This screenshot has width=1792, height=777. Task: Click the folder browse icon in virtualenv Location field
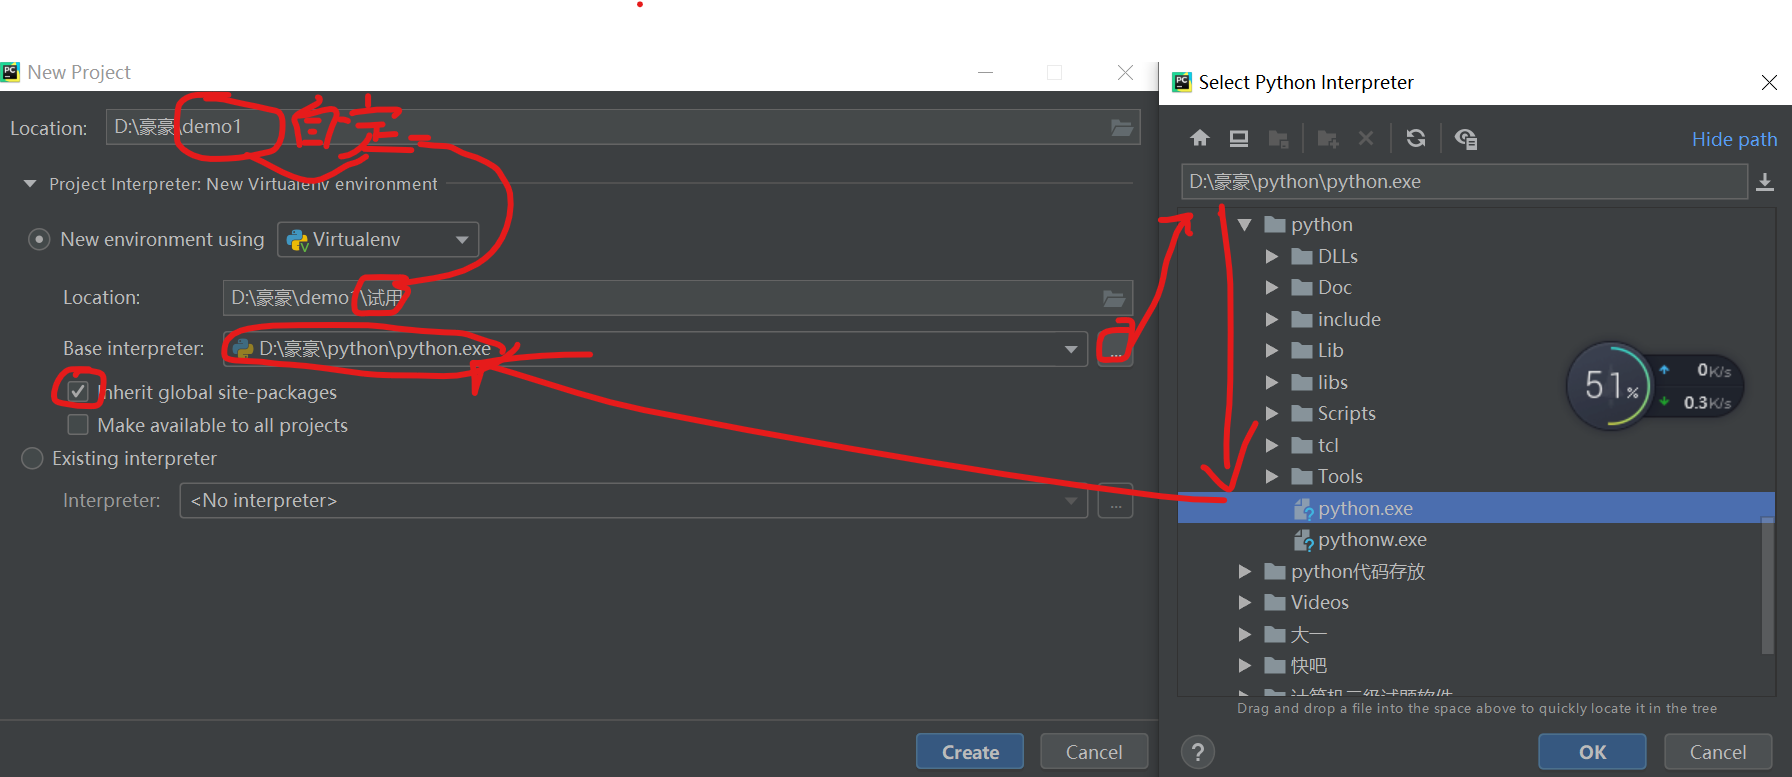(x=1114, y=298)
